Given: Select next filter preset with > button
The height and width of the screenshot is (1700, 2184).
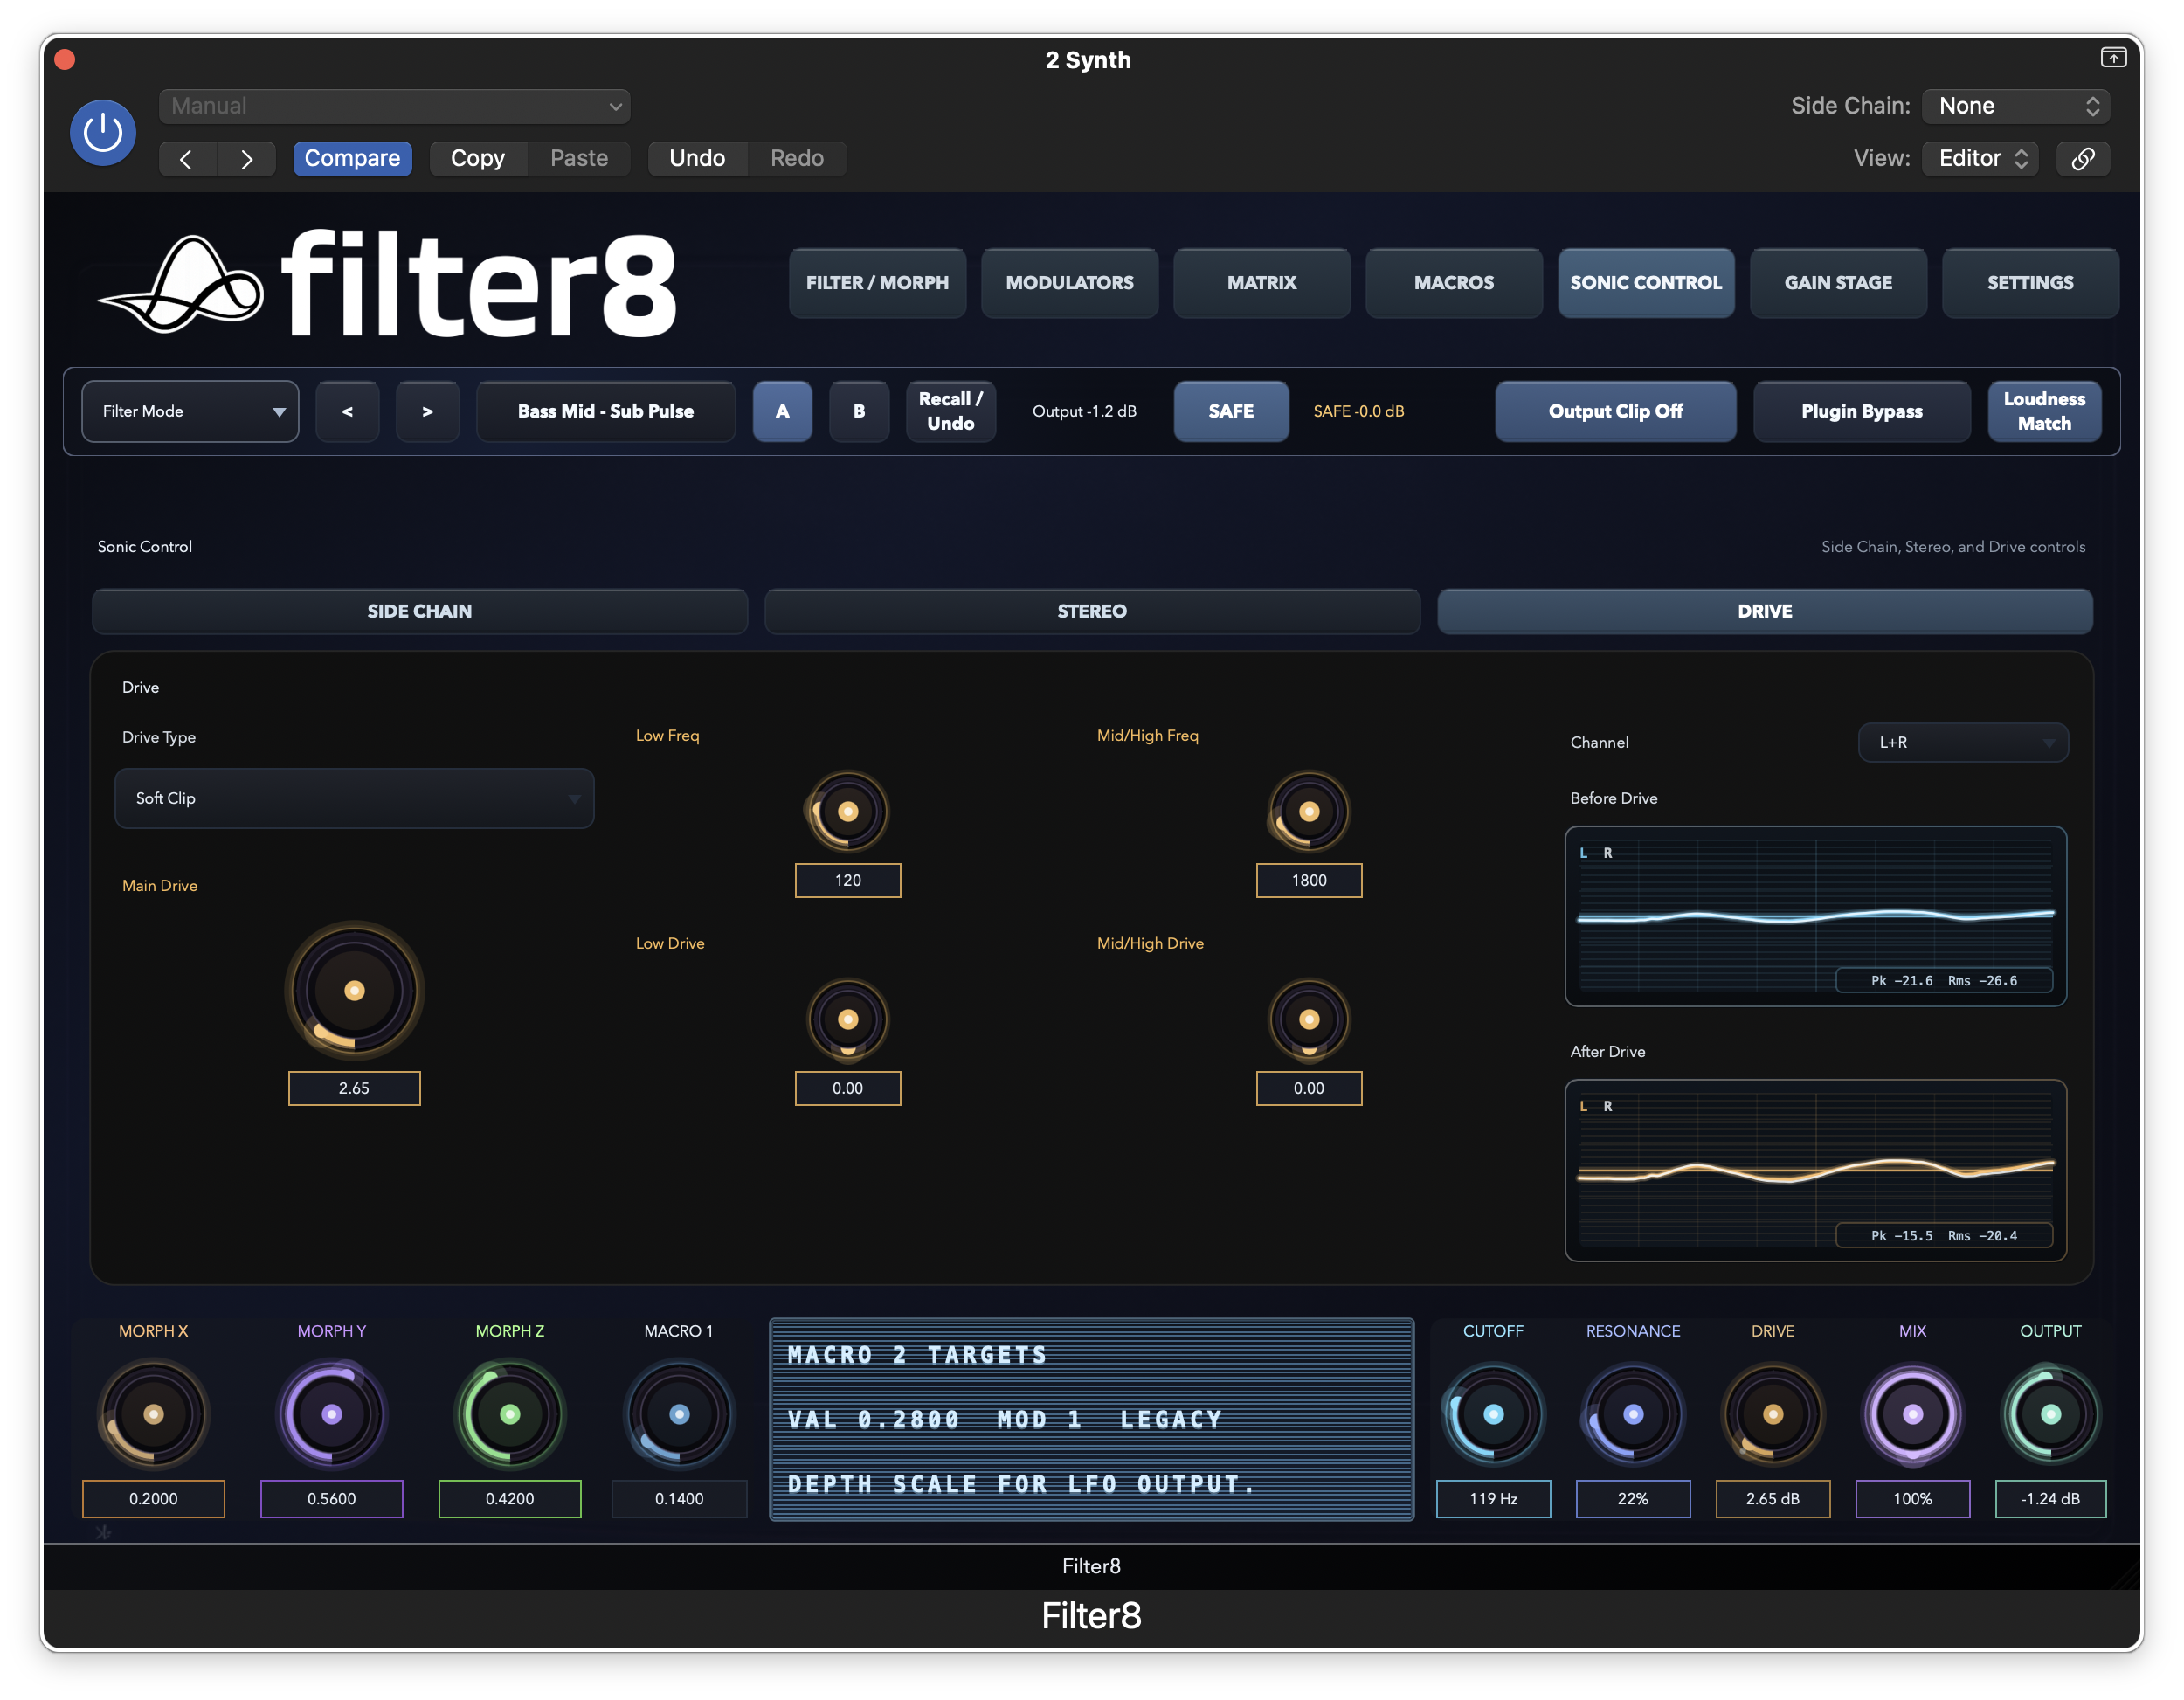Looking at the screenshot, I should (x=427, y=411).
